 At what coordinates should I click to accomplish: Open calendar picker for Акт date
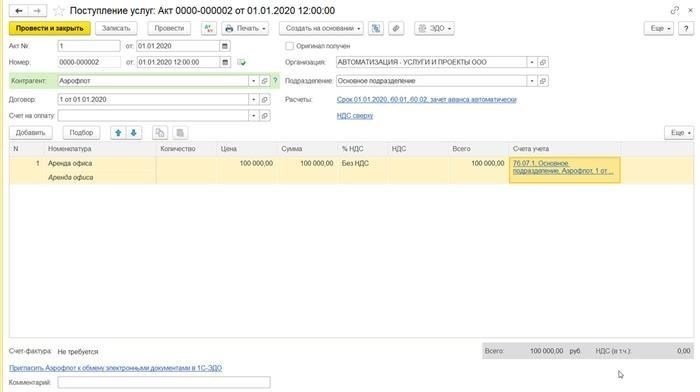click(x=225, y=46)
